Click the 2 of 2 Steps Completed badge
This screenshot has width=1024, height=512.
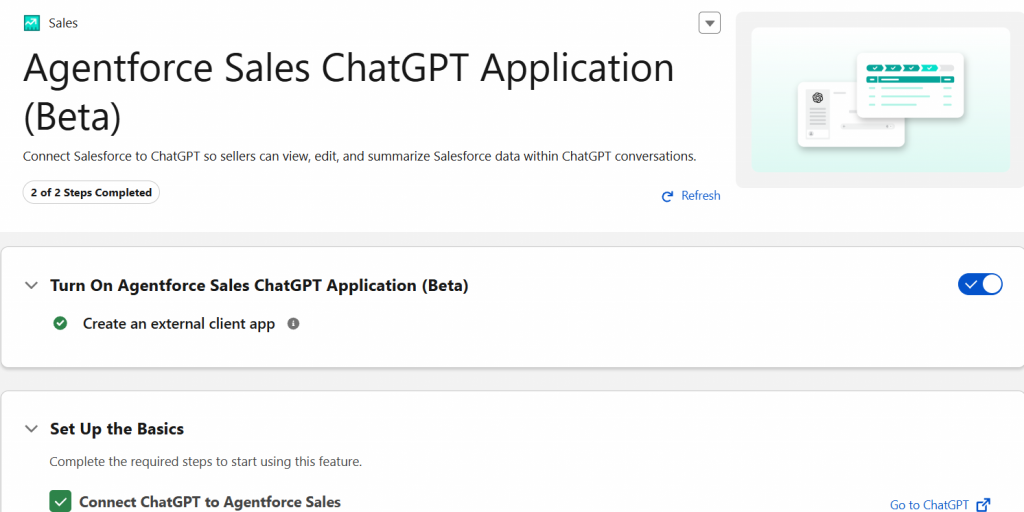(x=91, y=193)
